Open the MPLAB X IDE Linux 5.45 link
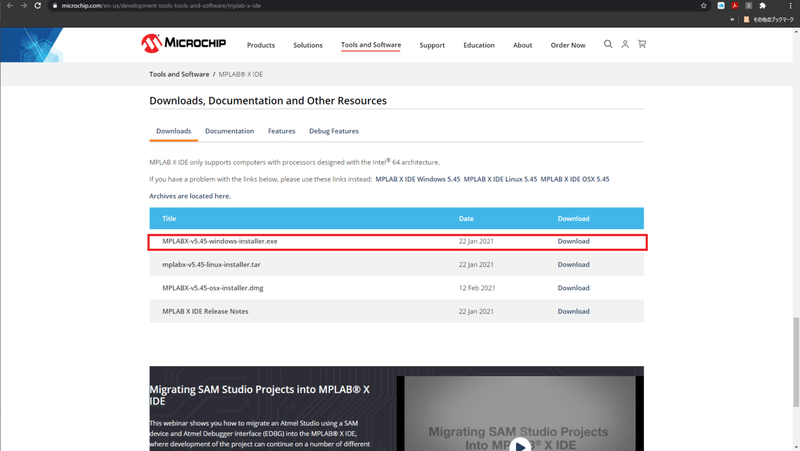Screen dimensions: 800x451 pyautogui.click(x=501, y=179)
